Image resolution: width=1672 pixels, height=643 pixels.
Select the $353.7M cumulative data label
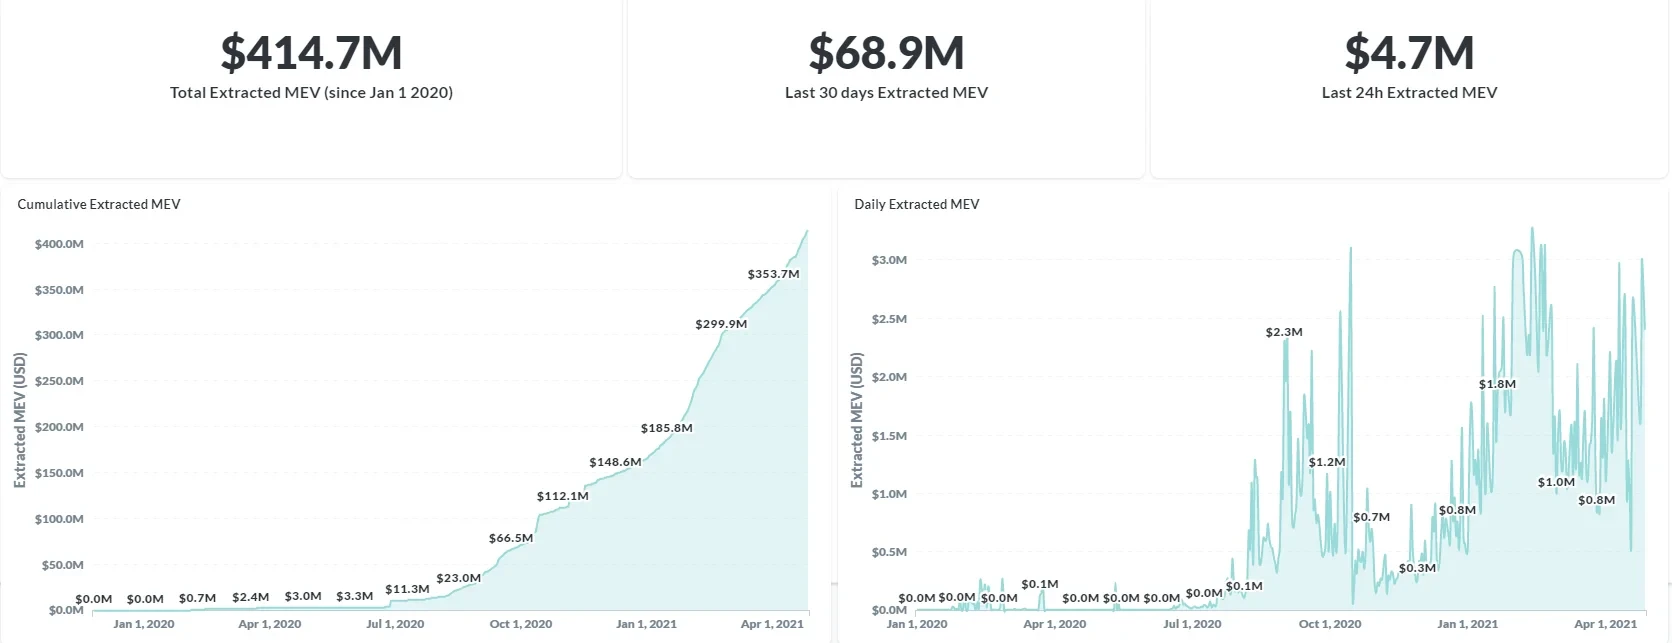pyautogui.click(x=773, y=274)
